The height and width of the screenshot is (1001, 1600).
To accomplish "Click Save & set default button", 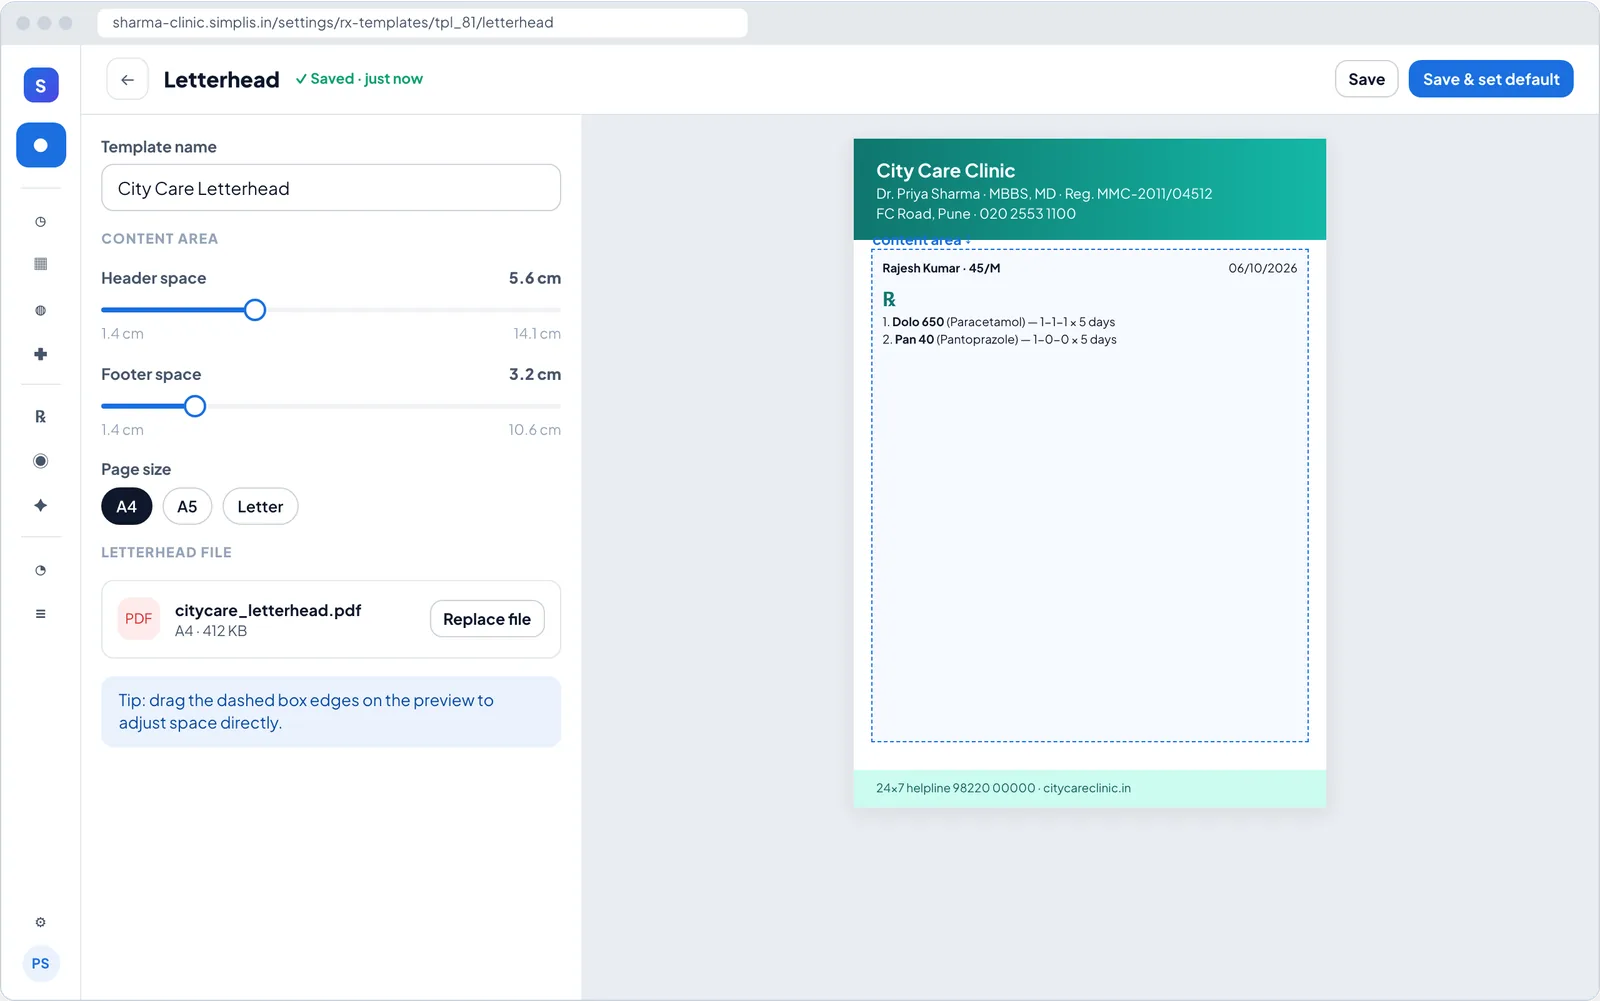I will [1491, 79].
